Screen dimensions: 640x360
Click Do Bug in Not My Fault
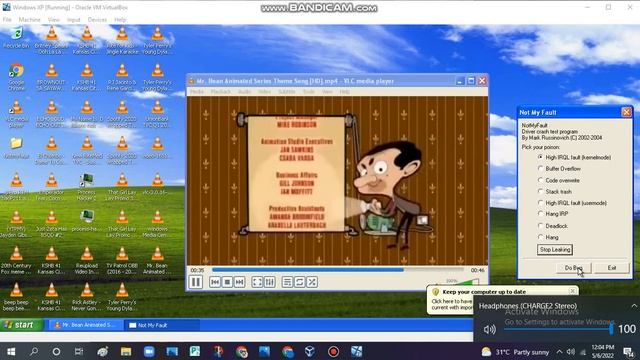[573, 268]
